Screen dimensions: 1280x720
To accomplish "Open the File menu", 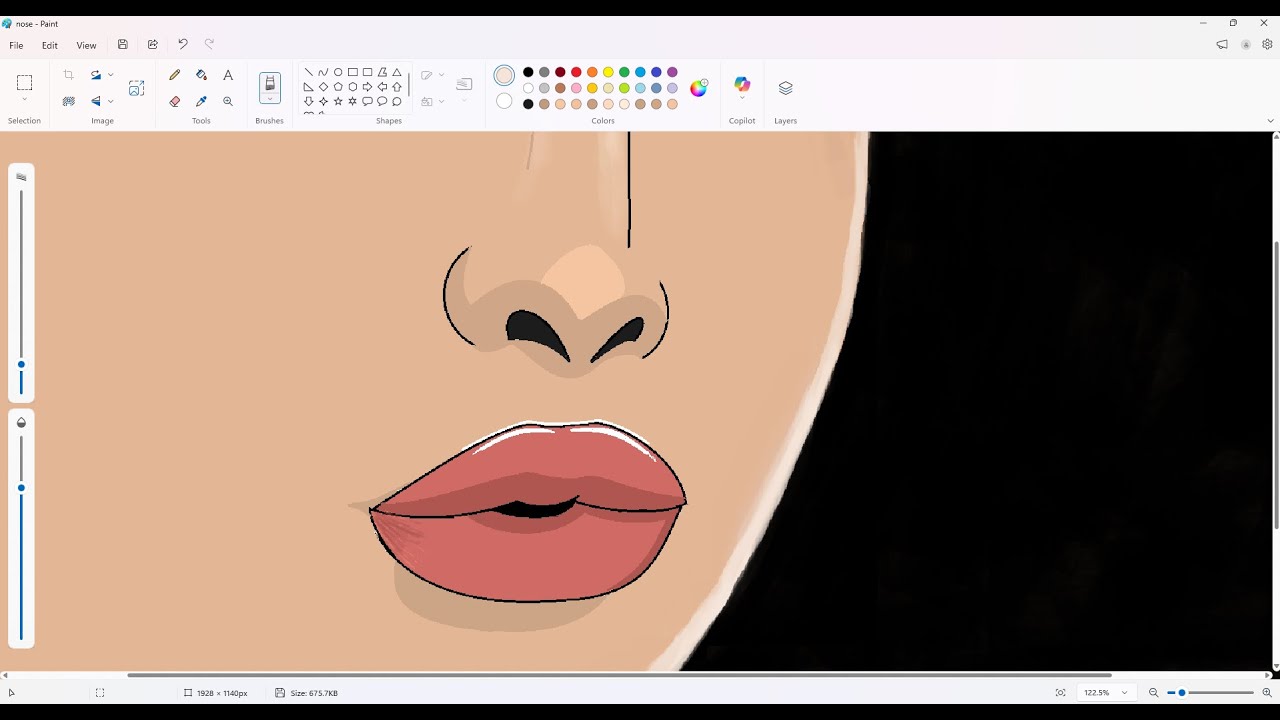I will 16,45.
